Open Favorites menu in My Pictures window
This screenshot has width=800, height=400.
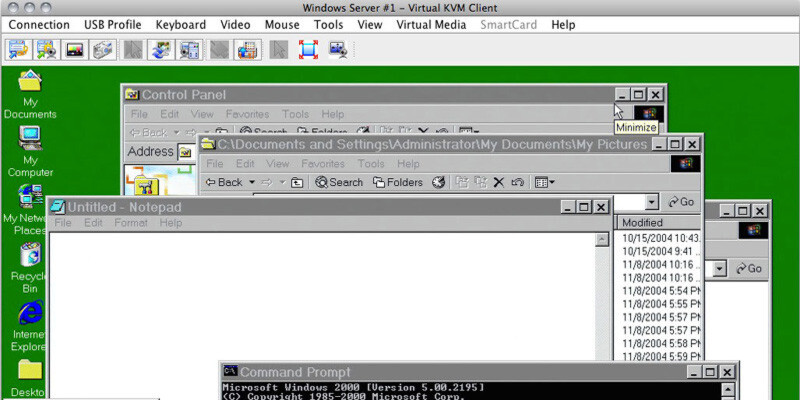coord(323,164)
